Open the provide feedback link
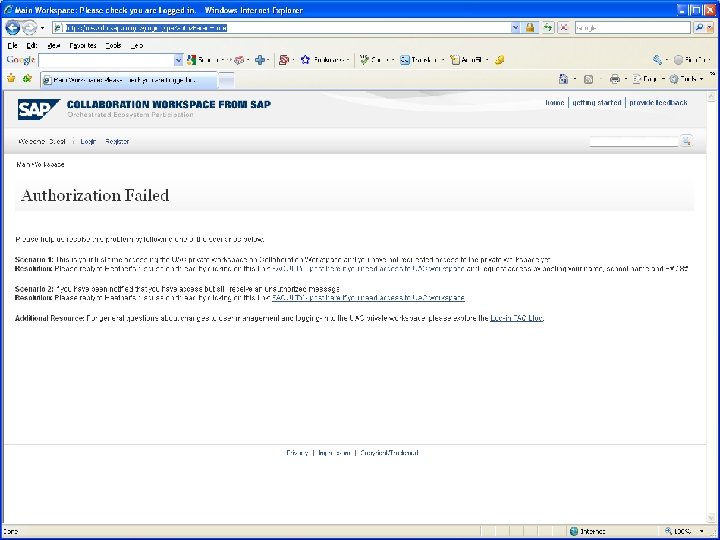 click(x=658, y=102)
